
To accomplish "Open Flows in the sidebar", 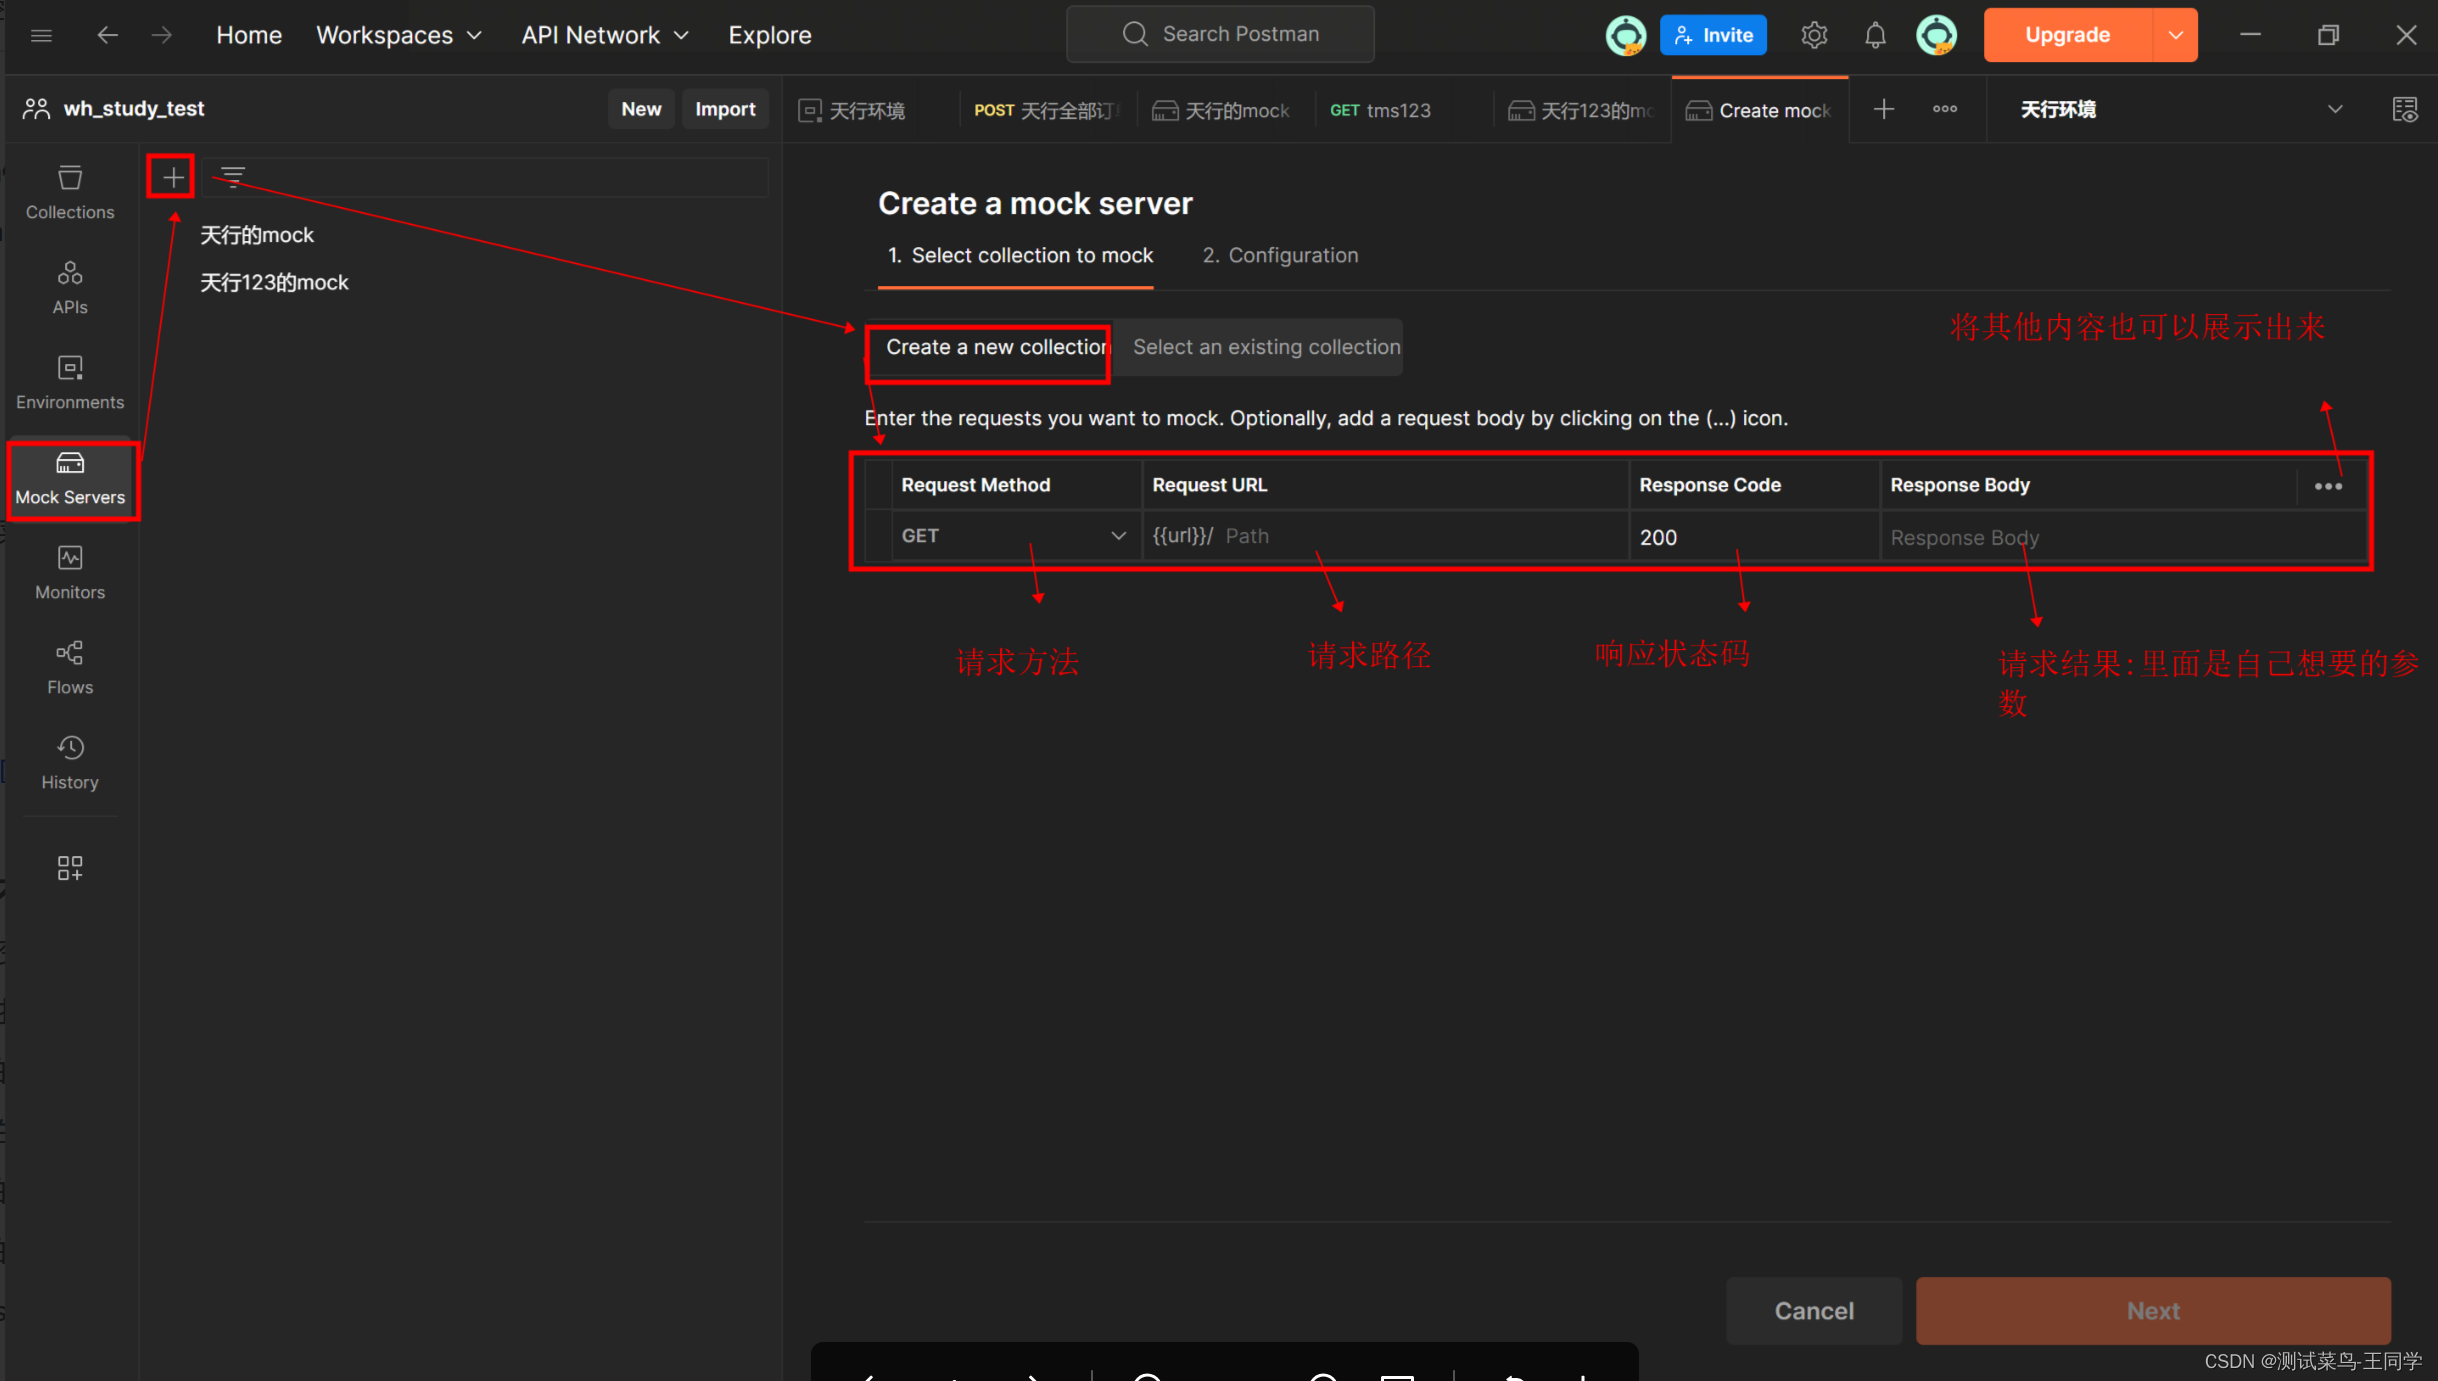I will pyautogui.click(x=70, y=667).
